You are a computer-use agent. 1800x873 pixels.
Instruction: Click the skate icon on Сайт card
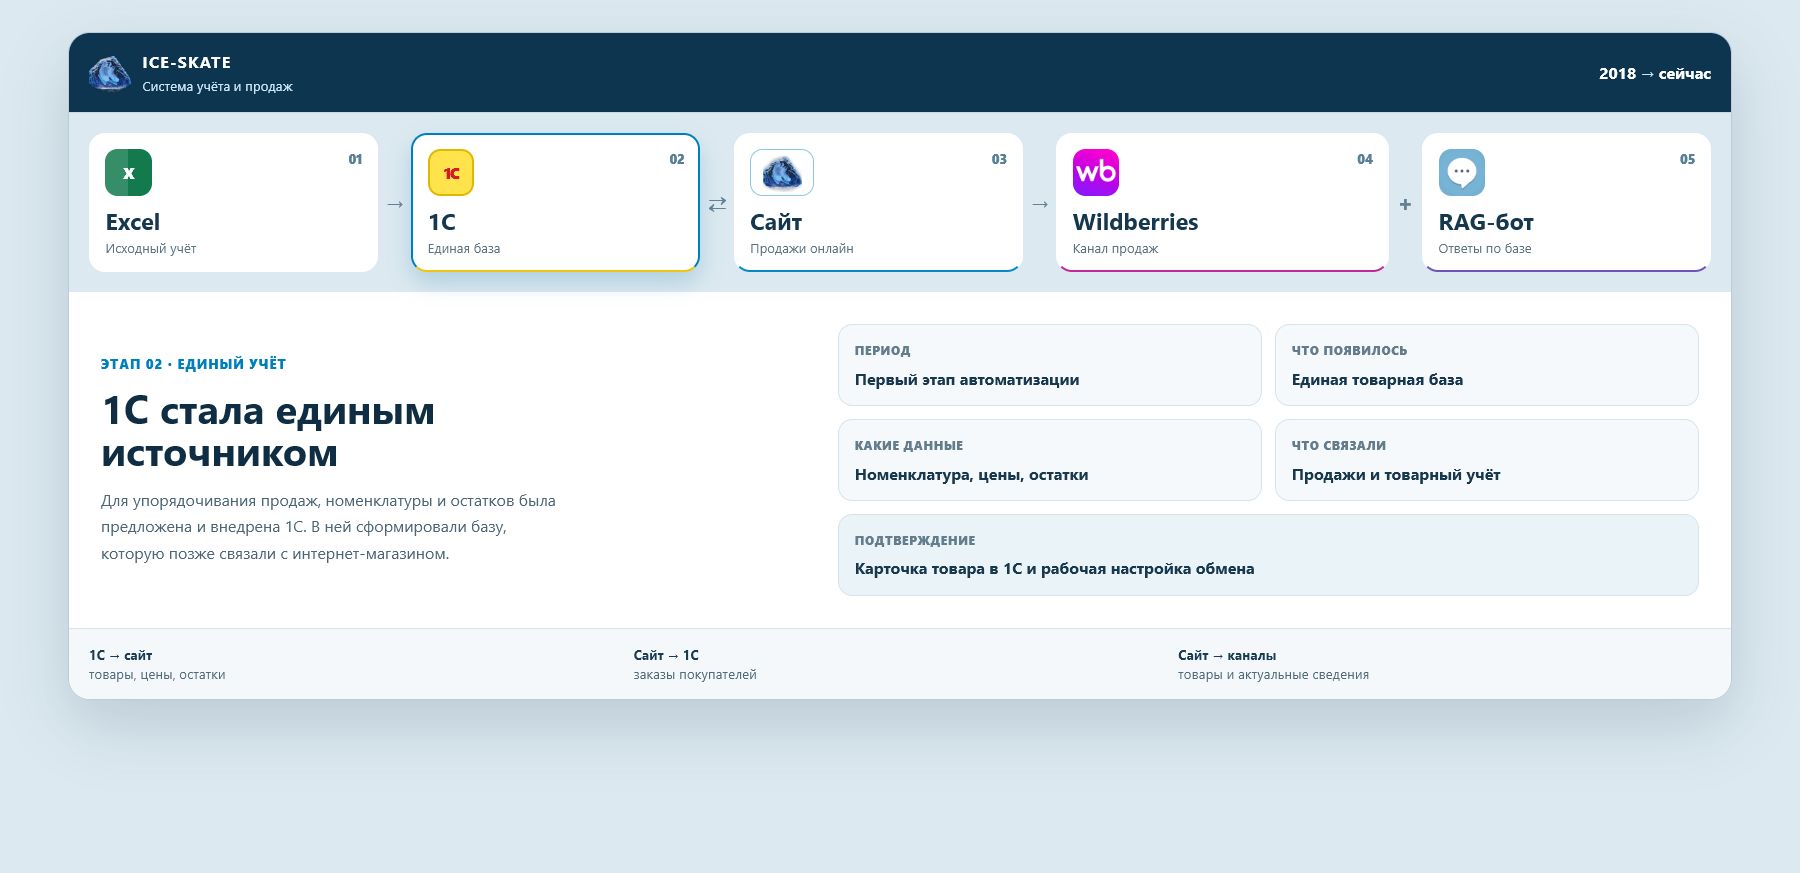(782, 172)
